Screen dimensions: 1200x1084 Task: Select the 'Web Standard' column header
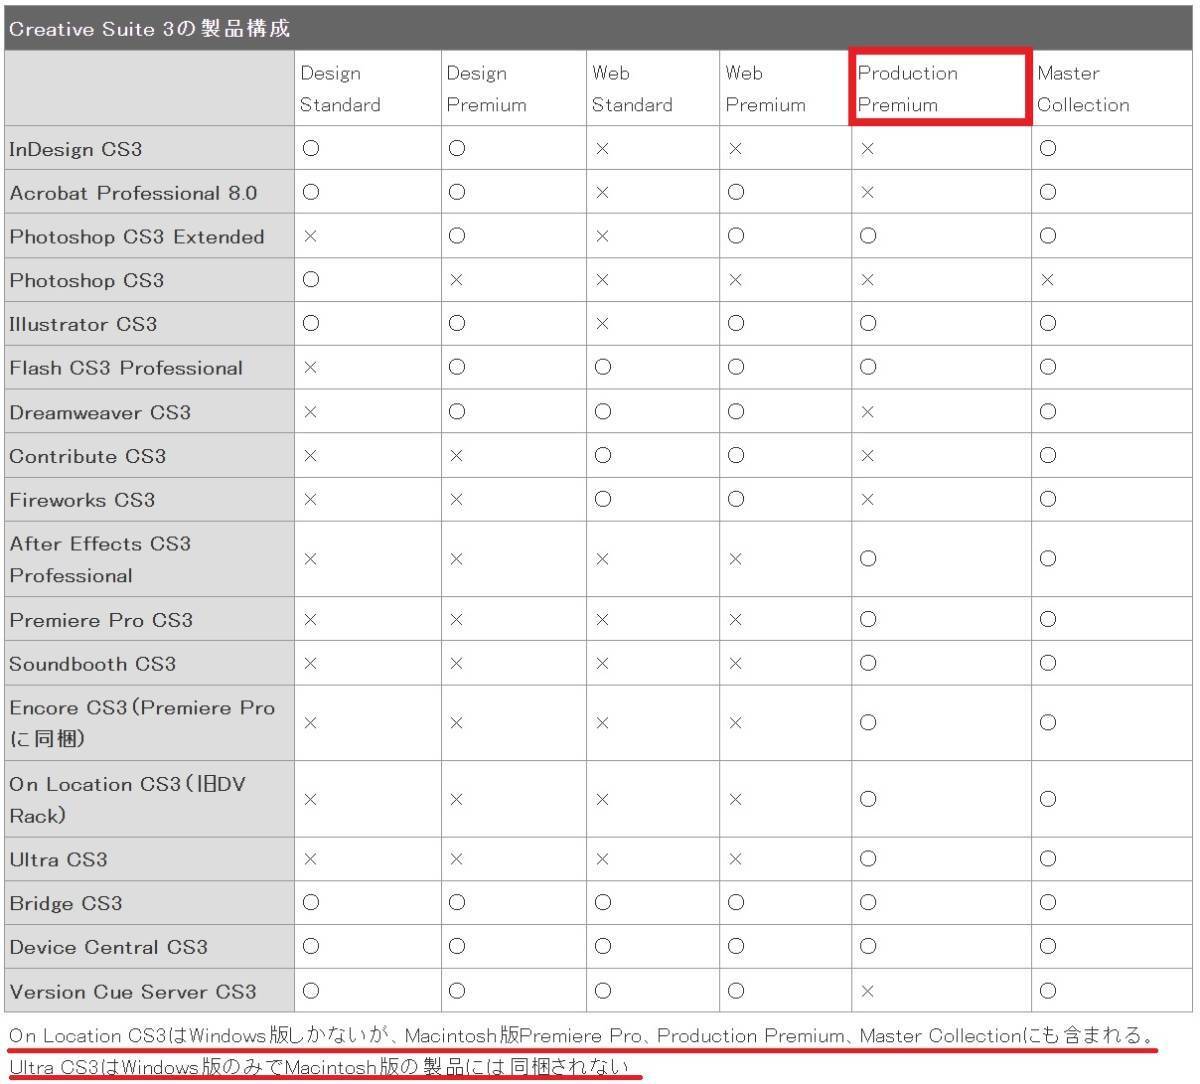[632, 88]
